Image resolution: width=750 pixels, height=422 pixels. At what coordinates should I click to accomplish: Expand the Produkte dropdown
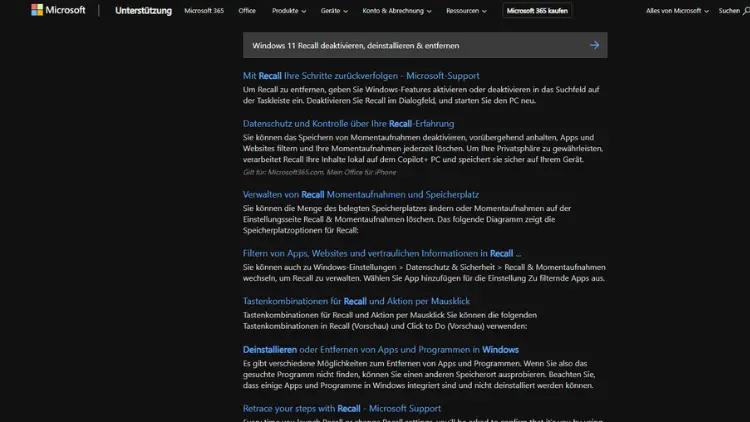(x=289, y=11)
